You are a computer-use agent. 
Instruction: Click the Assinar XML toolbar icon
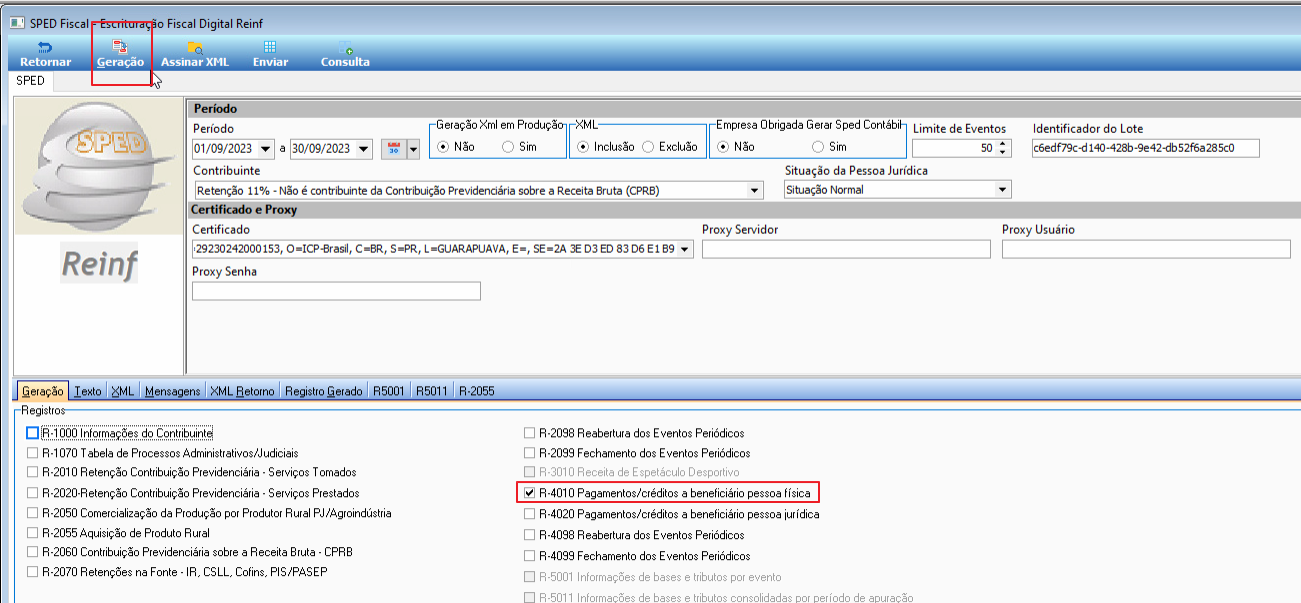195,47
